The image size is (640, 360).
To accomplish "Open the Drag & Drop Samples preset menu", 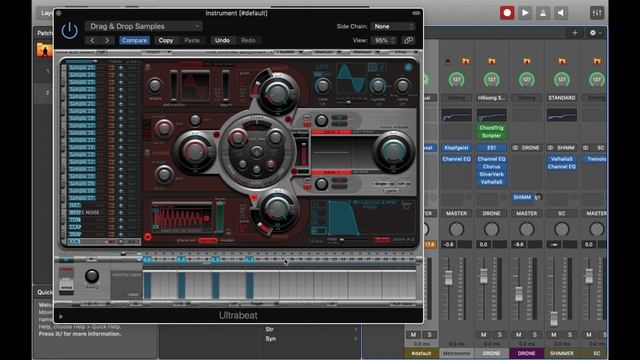I will click(x=144, y=26).
